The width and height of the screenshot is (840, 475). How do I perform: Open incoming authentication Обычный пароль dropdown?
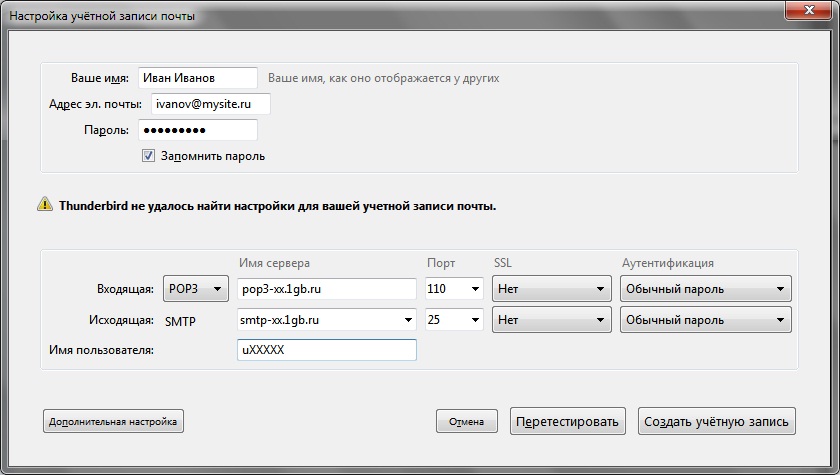[x=705, y=289]
